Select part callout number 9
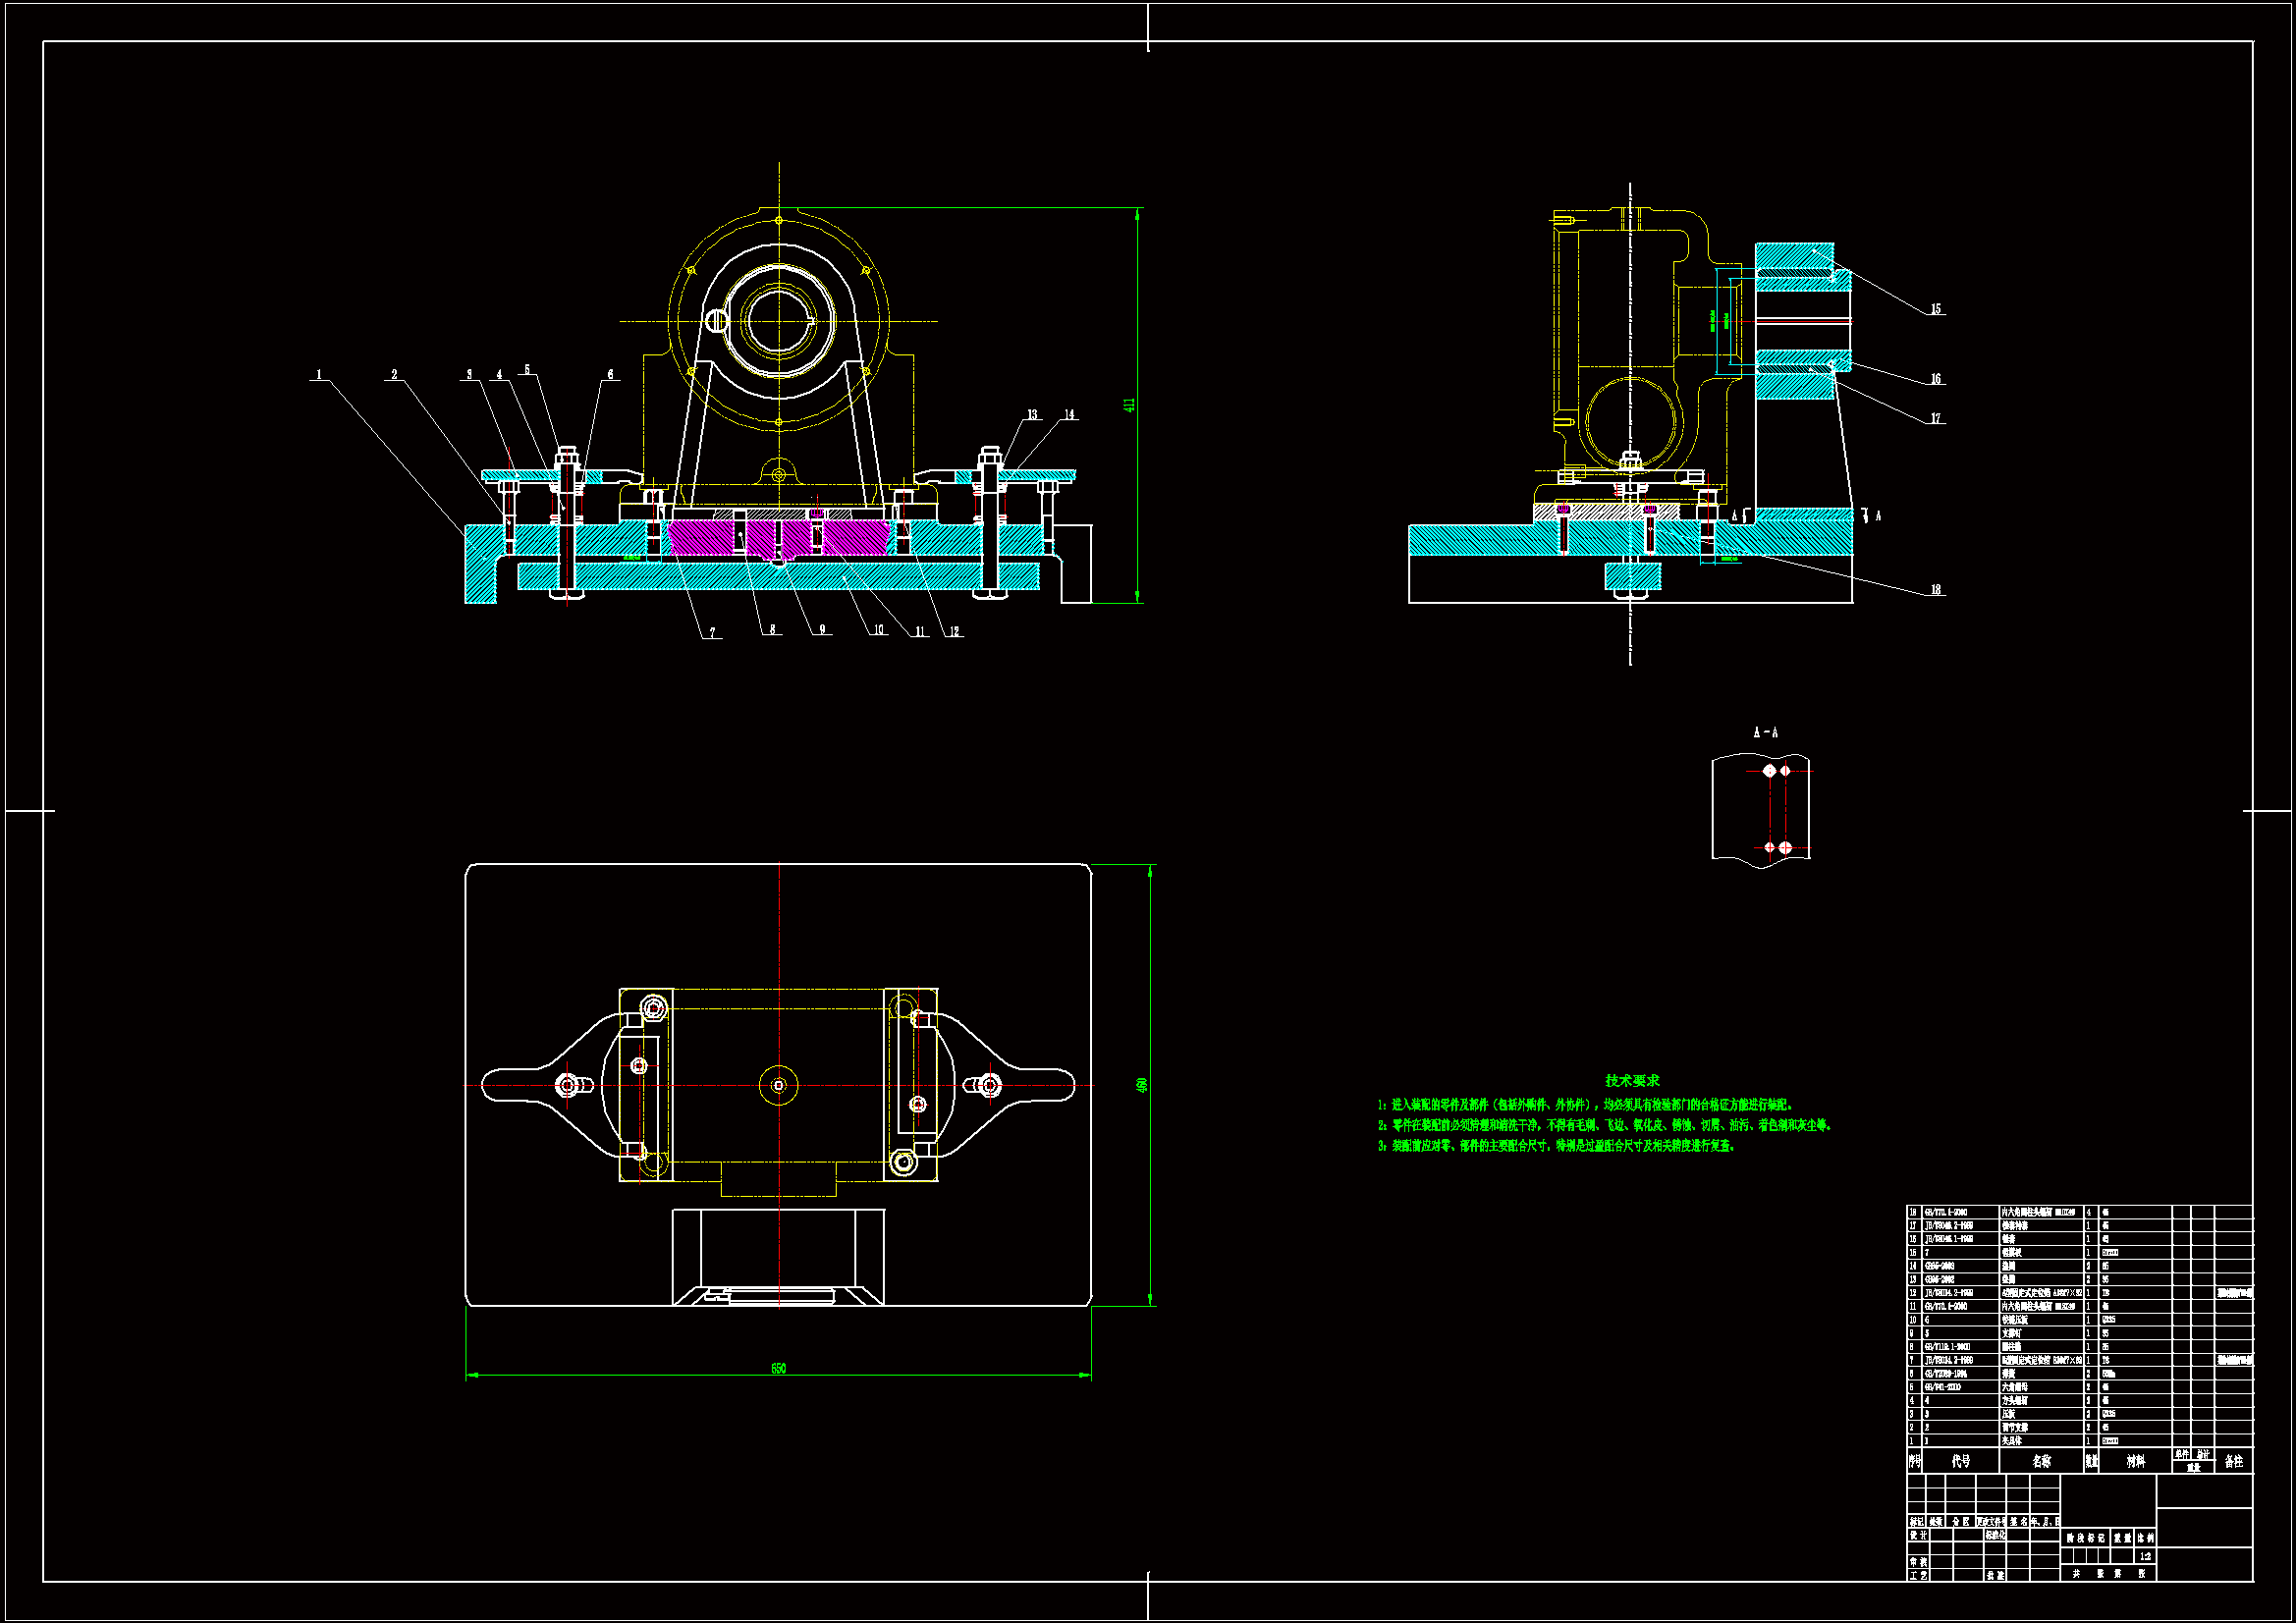The width and height of the screenshot is (2296, 1623). click(822, 630)
